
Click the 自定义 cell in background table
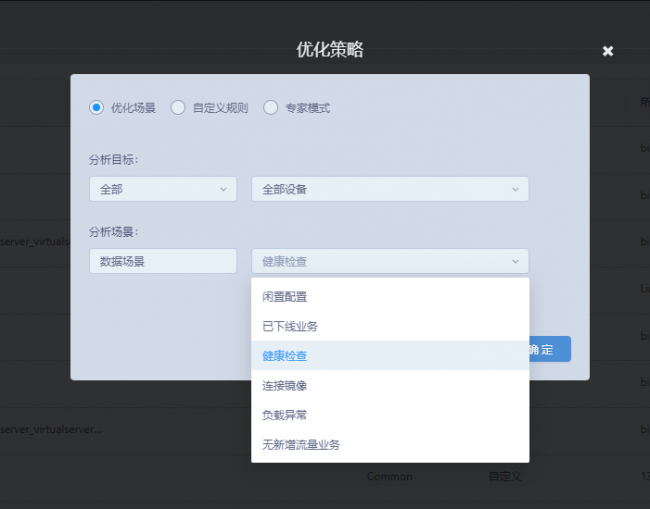point(504,476)
